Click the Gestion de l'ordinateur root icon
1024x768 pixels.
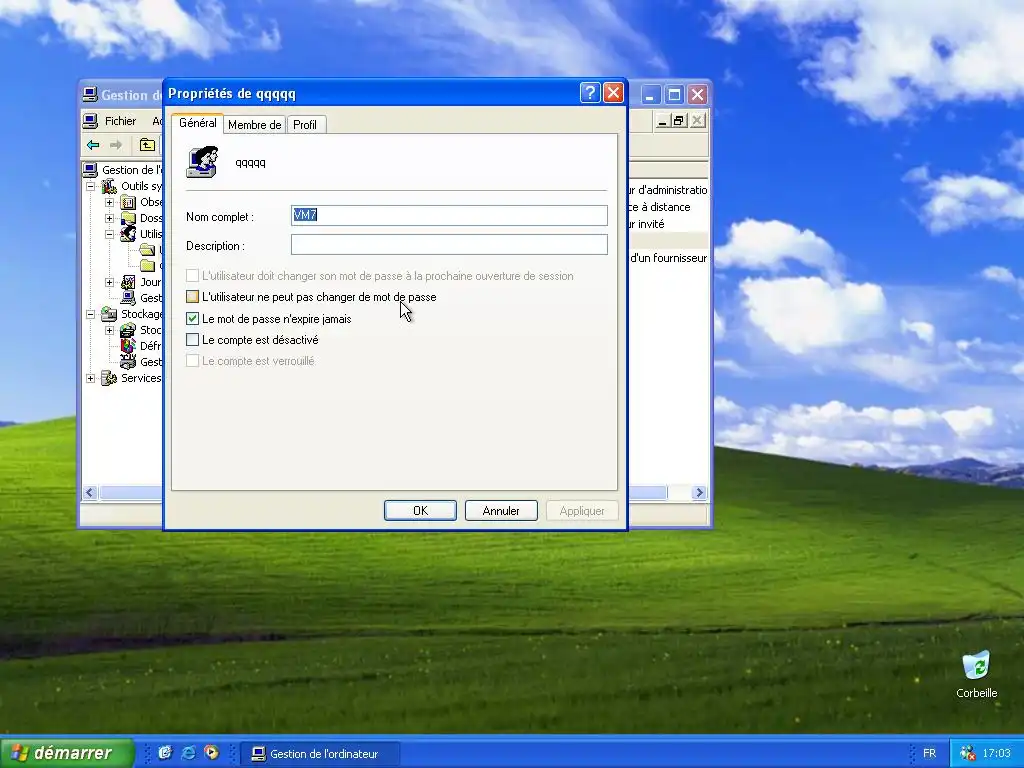91,170
